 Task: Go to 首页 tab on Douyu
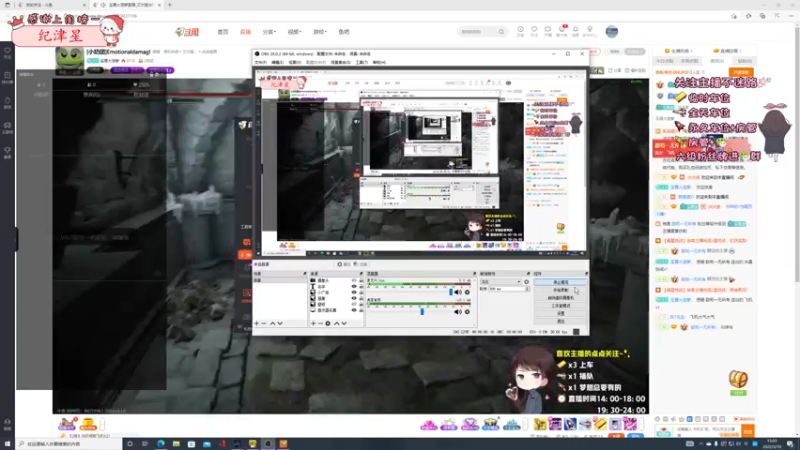click(x=223, y=32)
